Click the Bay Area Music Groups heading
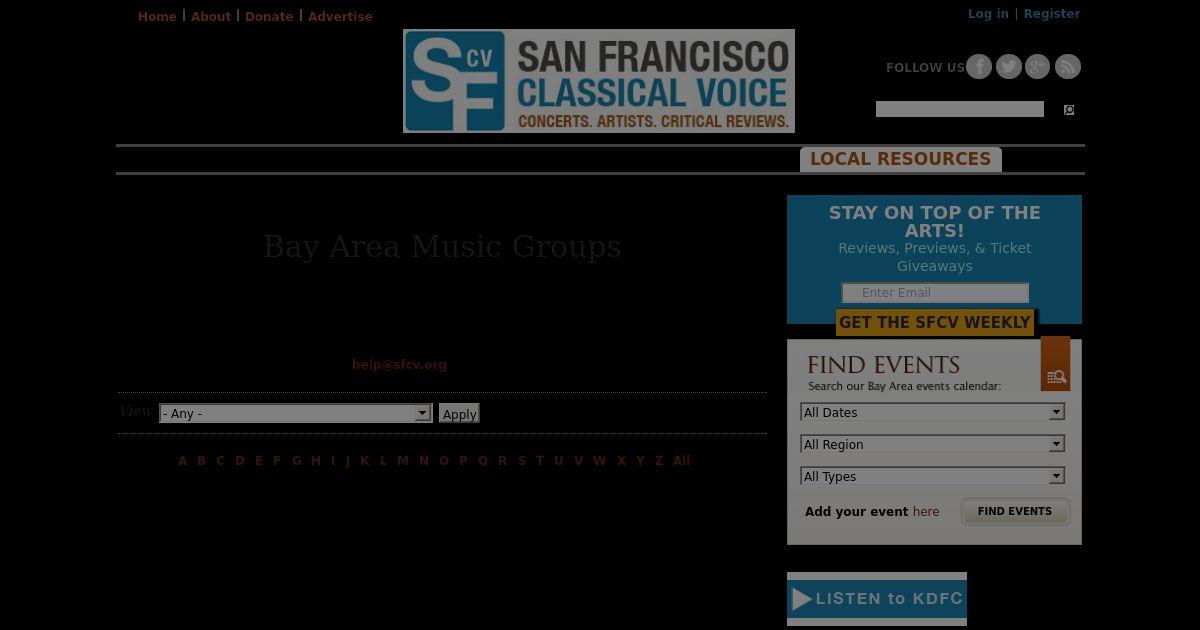 (x=442, y=247)
